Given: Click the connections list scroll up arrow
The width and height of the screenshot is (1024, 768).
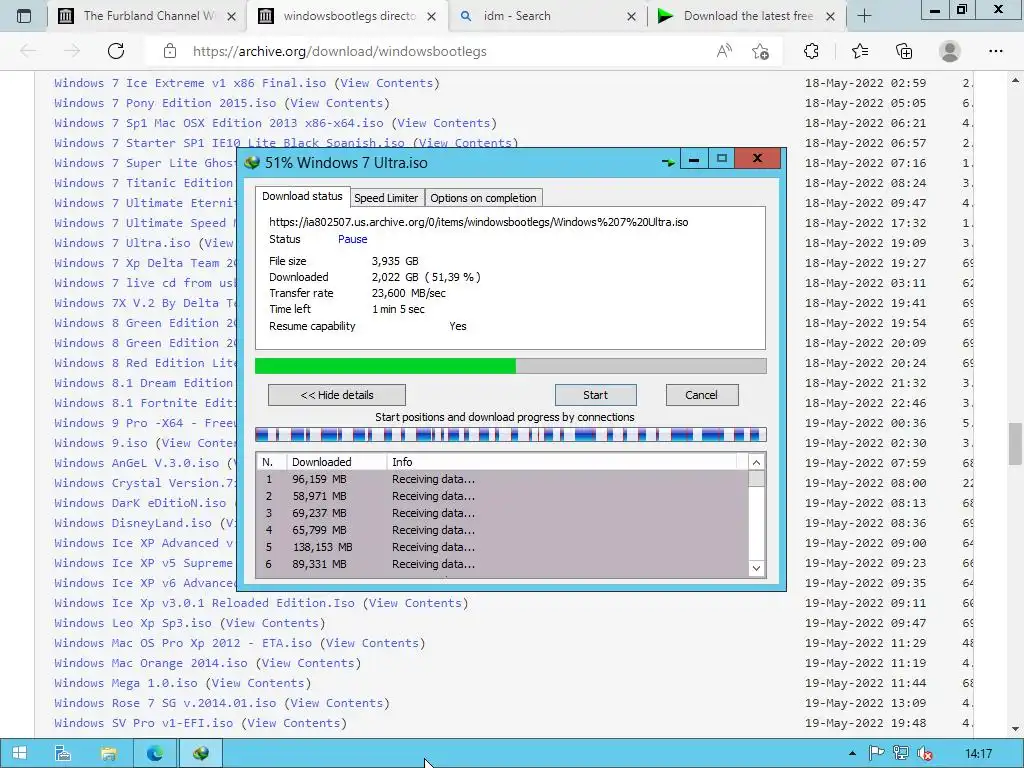Looking at the screenshot, I should click(756, 462).
